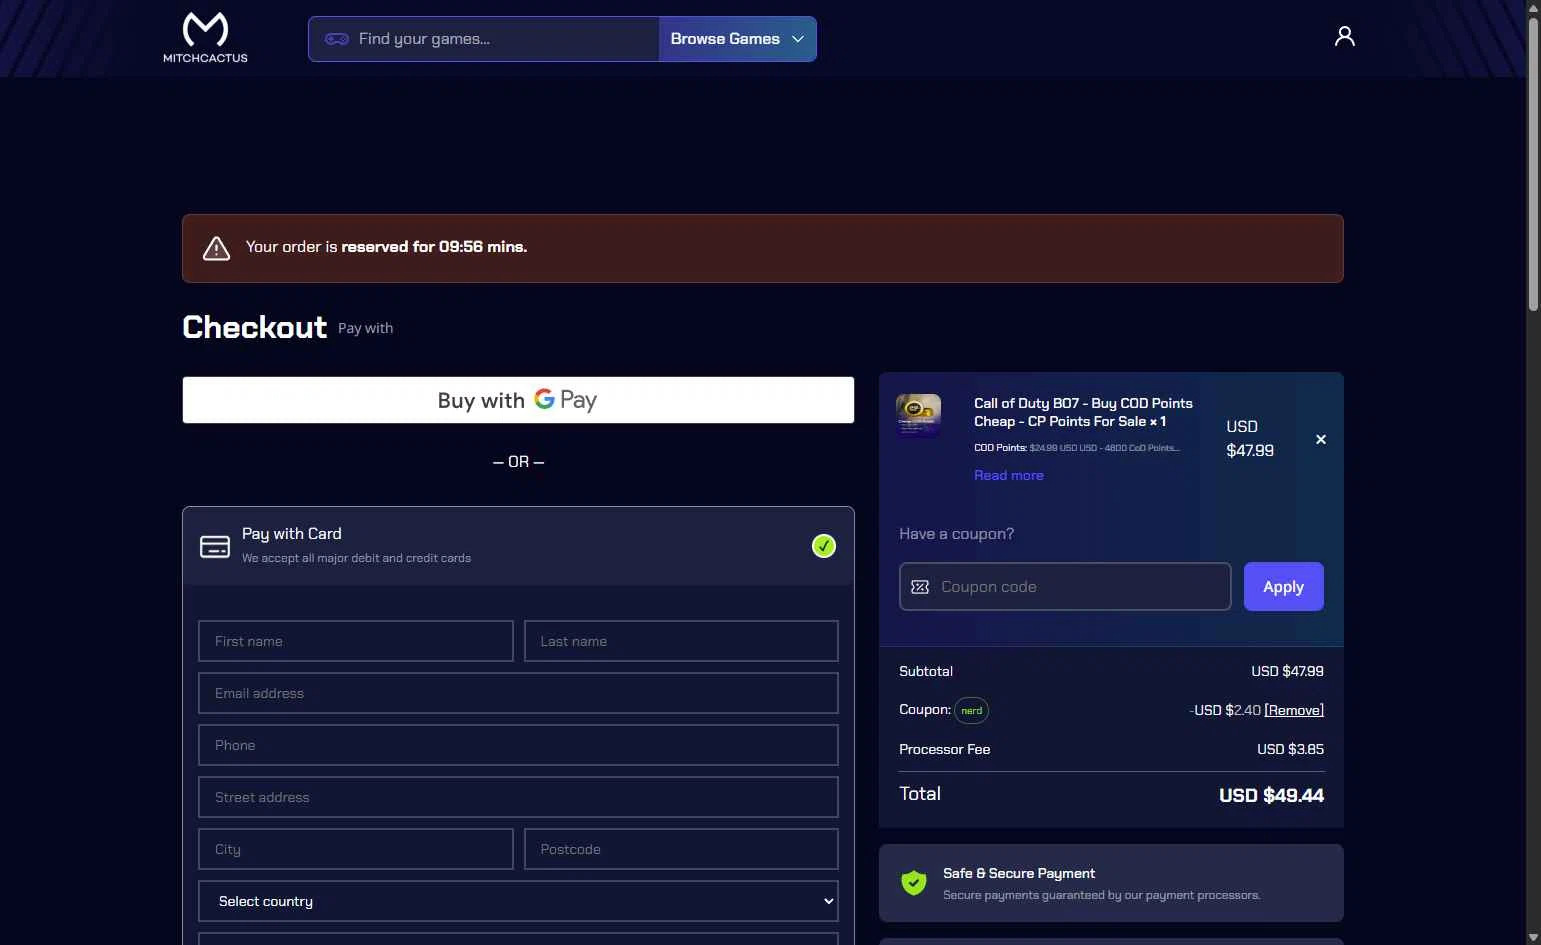Image resolution: width=1541 pixels, height=945 pixels.
Task: Click the green shield Safe & Secure icon
Action: point(914,883)
